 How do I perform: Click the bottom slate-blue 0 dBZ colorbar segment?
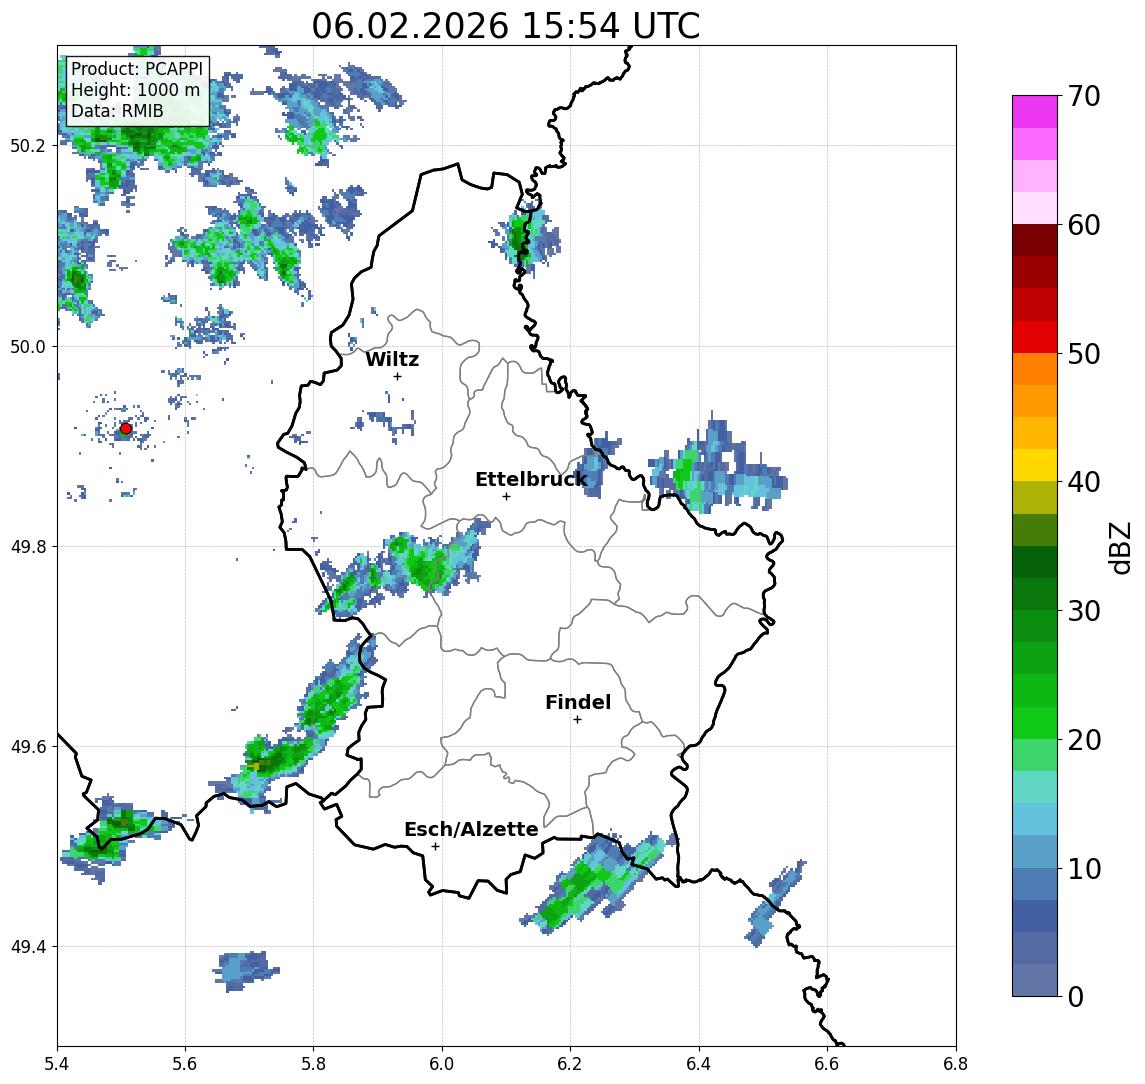point(1035,980)
